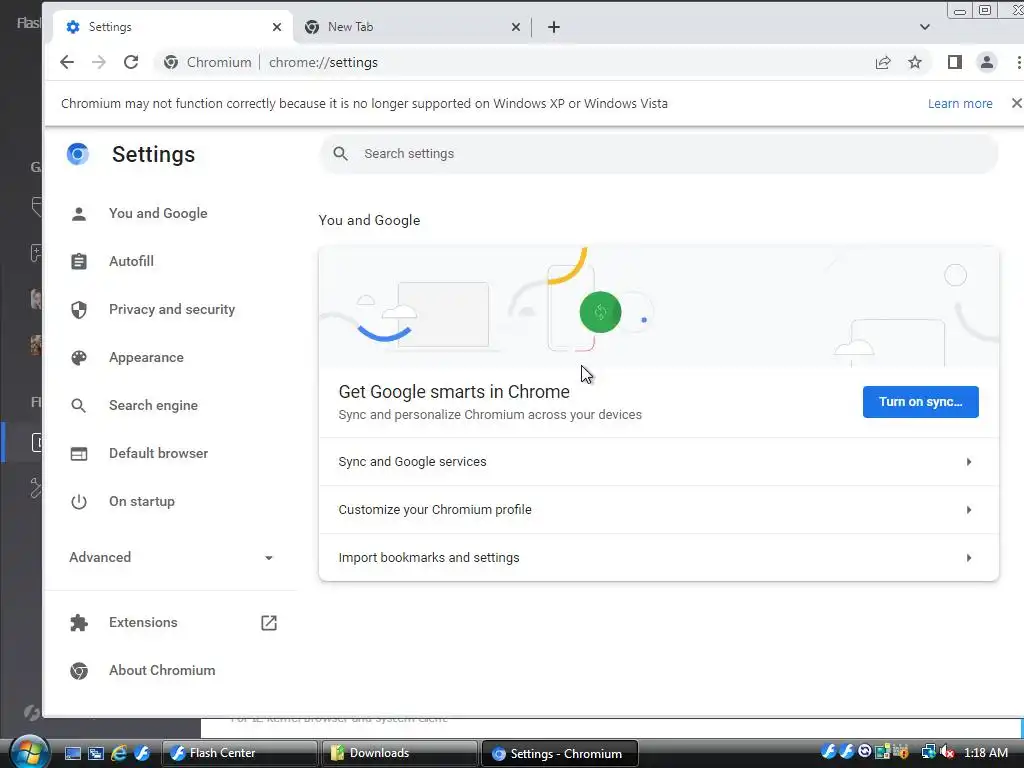Click the 1:18 AM system clock
Viewport: 1024px width, 768px height.
pyautogui.click(x=986, y=752)
